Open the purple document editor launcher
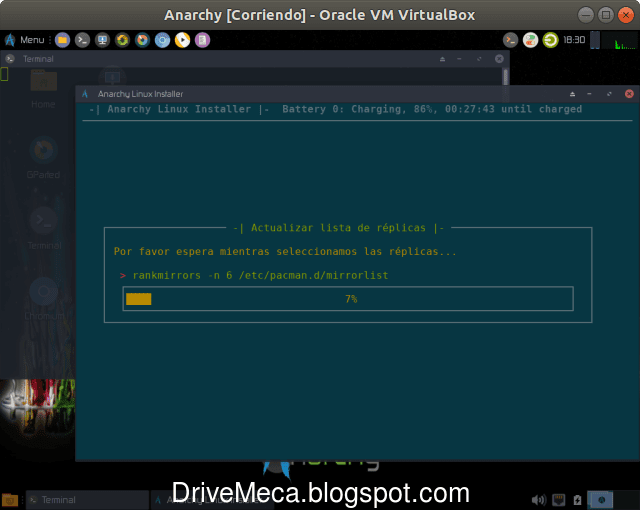The height and width of the screenshot is (510, 640). point(202,40)
